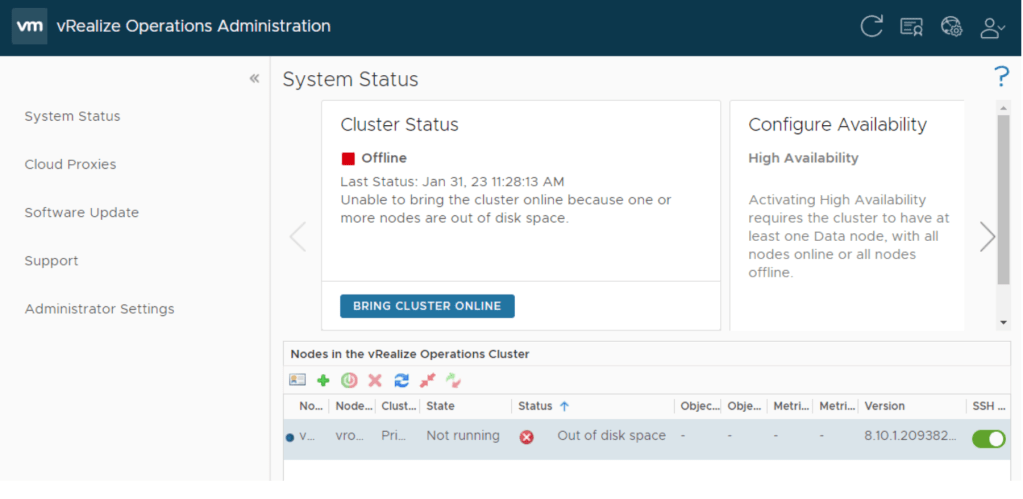Open the SSL certificate icon in header
1023x499 pixels.
[911, 27]
